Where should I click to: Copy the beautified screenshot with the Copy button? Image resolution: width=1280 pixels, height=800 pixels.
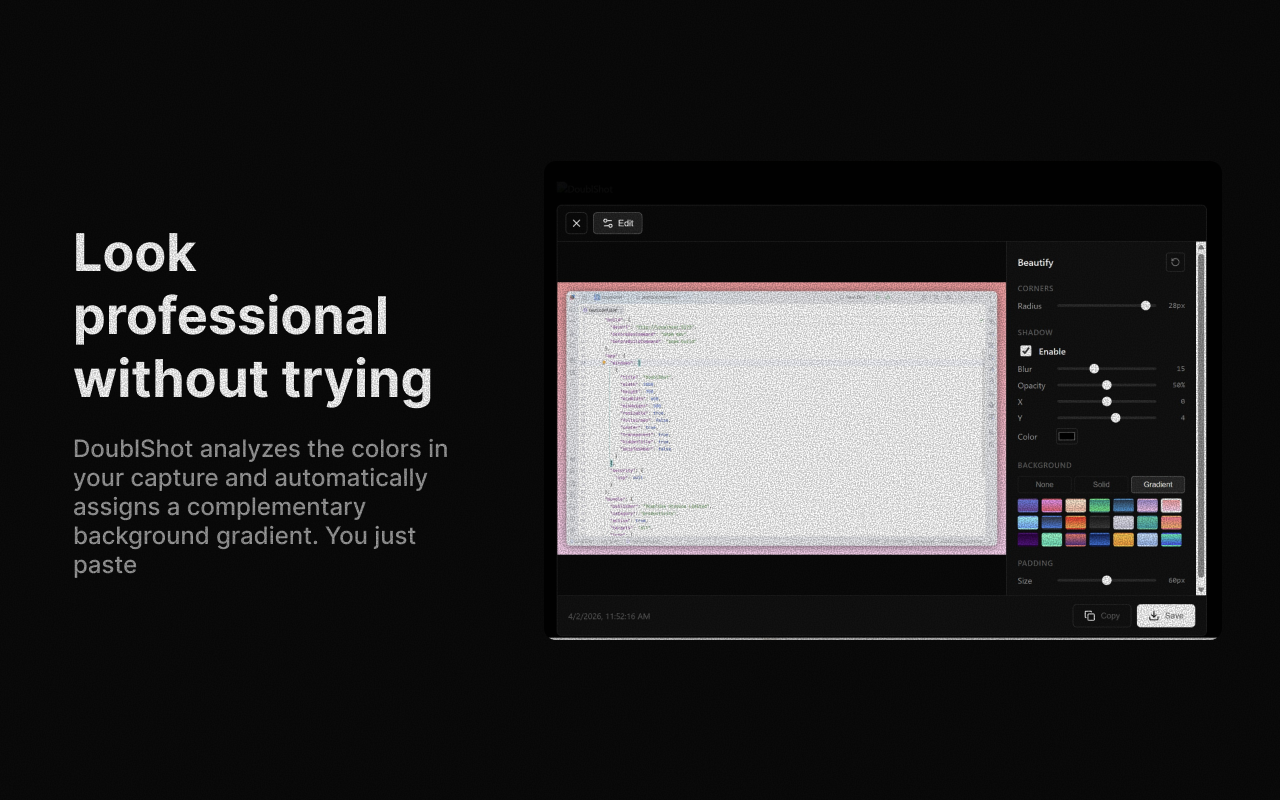pos(1102,616)
